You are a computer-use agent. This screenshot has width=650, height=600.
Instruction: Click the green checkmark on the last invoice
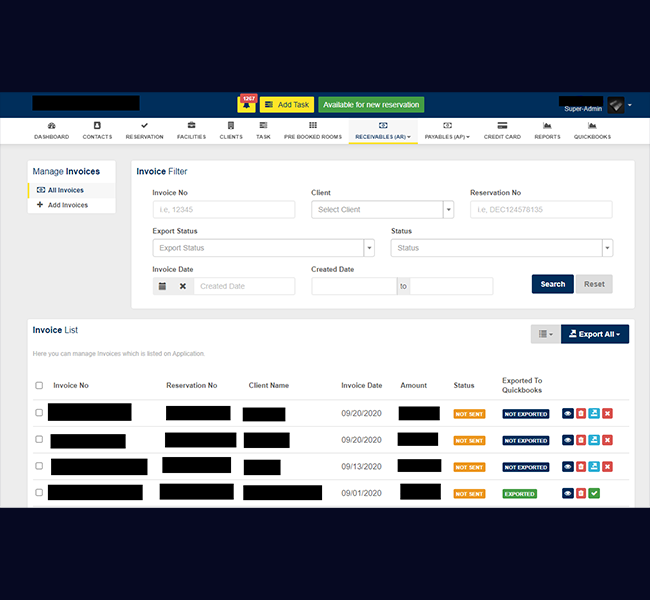[x=594, y=493]
